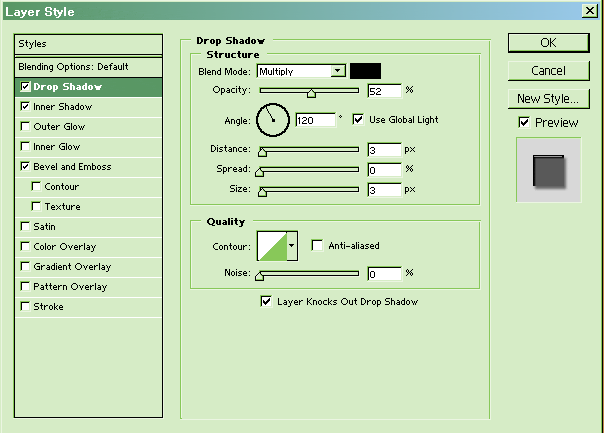The width and height of the screenshot is (604, 433).
Task: Toggle Use Global Light checkbox
Action: click(358, 120)
